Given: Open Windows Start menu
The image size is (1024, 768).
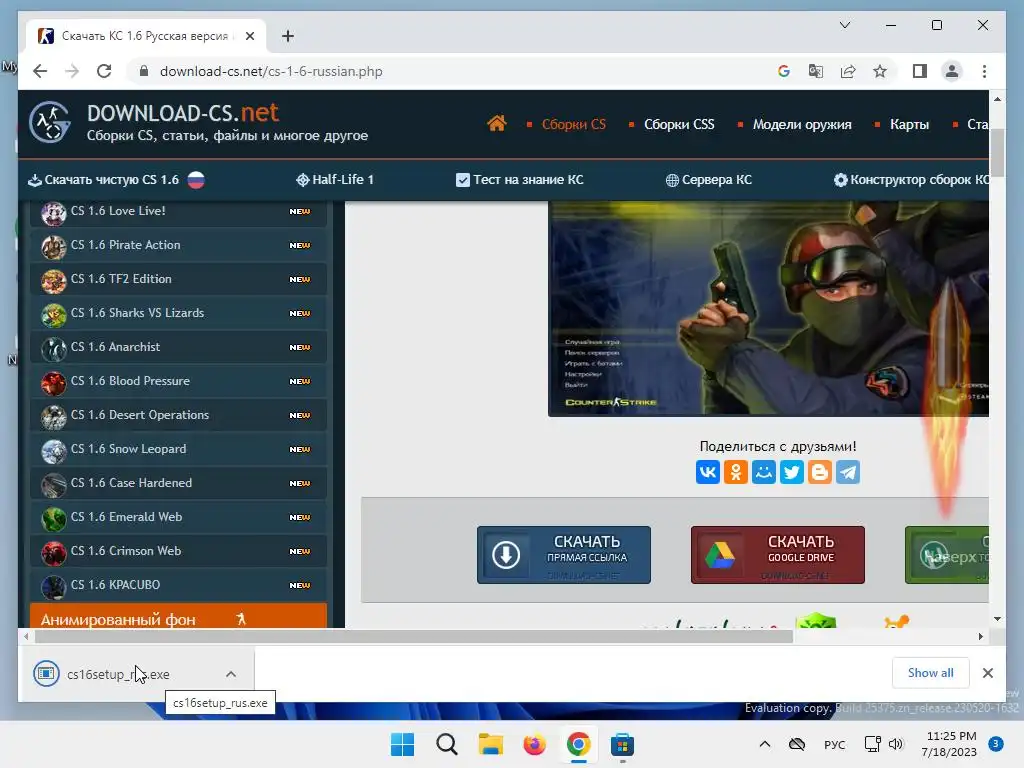Looking at the screenshot, I should [402, 744].
